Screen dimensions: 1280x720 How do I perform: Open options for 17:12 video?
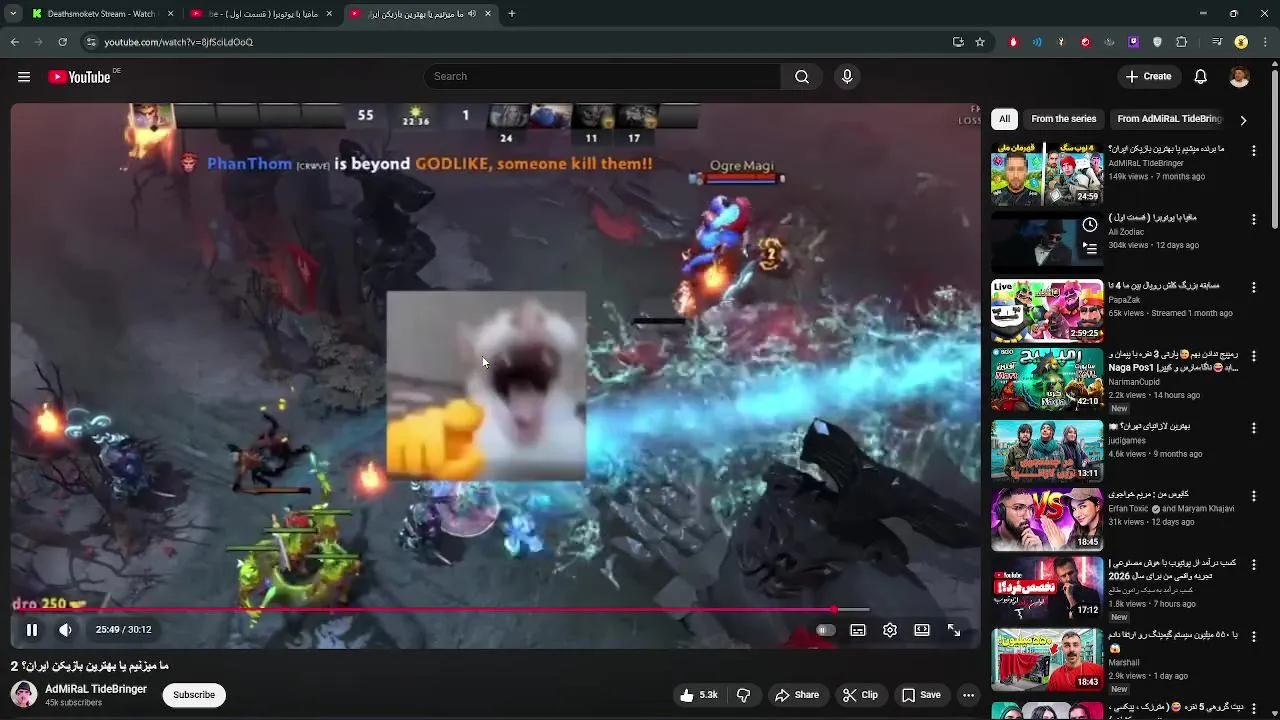(x=1254, y=565)
